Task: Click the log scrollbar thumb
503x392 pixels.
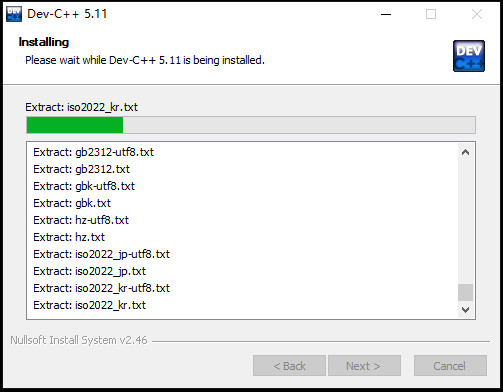Action: click(465, 292)
